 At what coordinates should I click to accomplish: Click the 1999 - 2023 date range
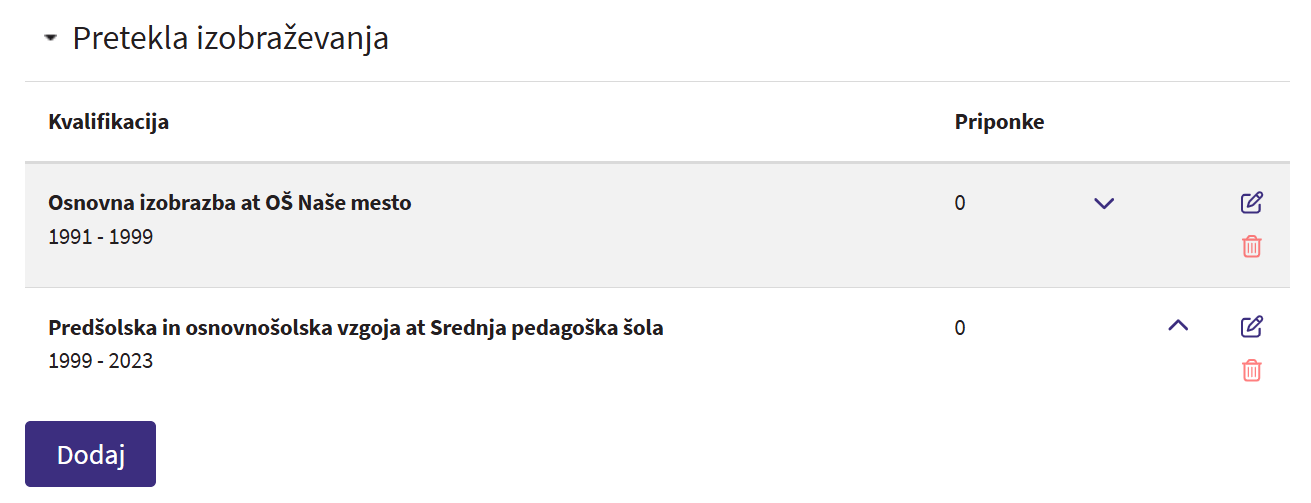coord(100,361)
